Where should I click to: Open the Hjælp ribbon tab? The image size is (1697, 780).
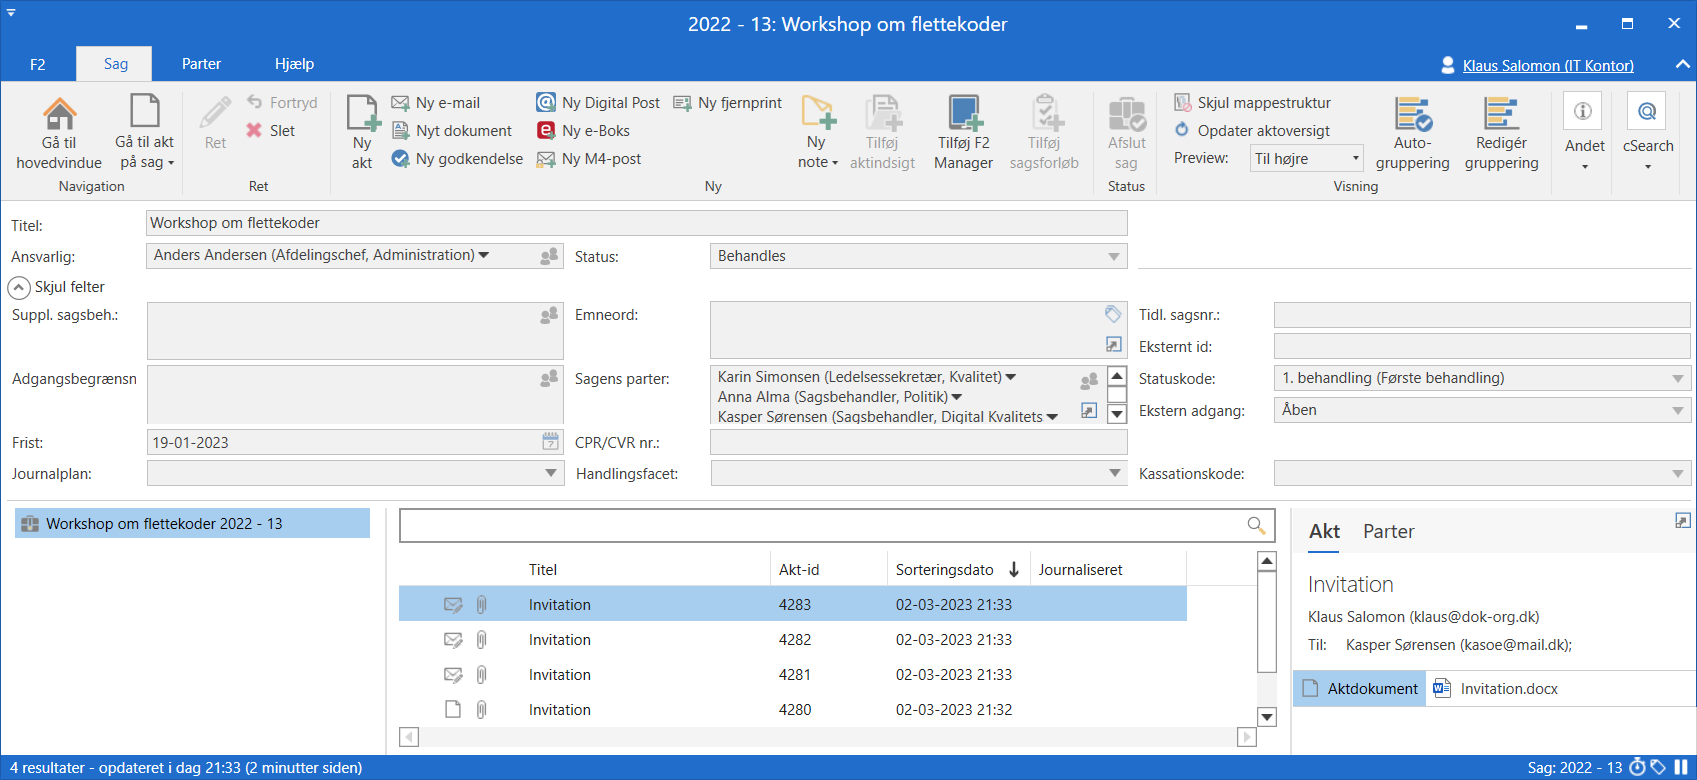(294, 64)
